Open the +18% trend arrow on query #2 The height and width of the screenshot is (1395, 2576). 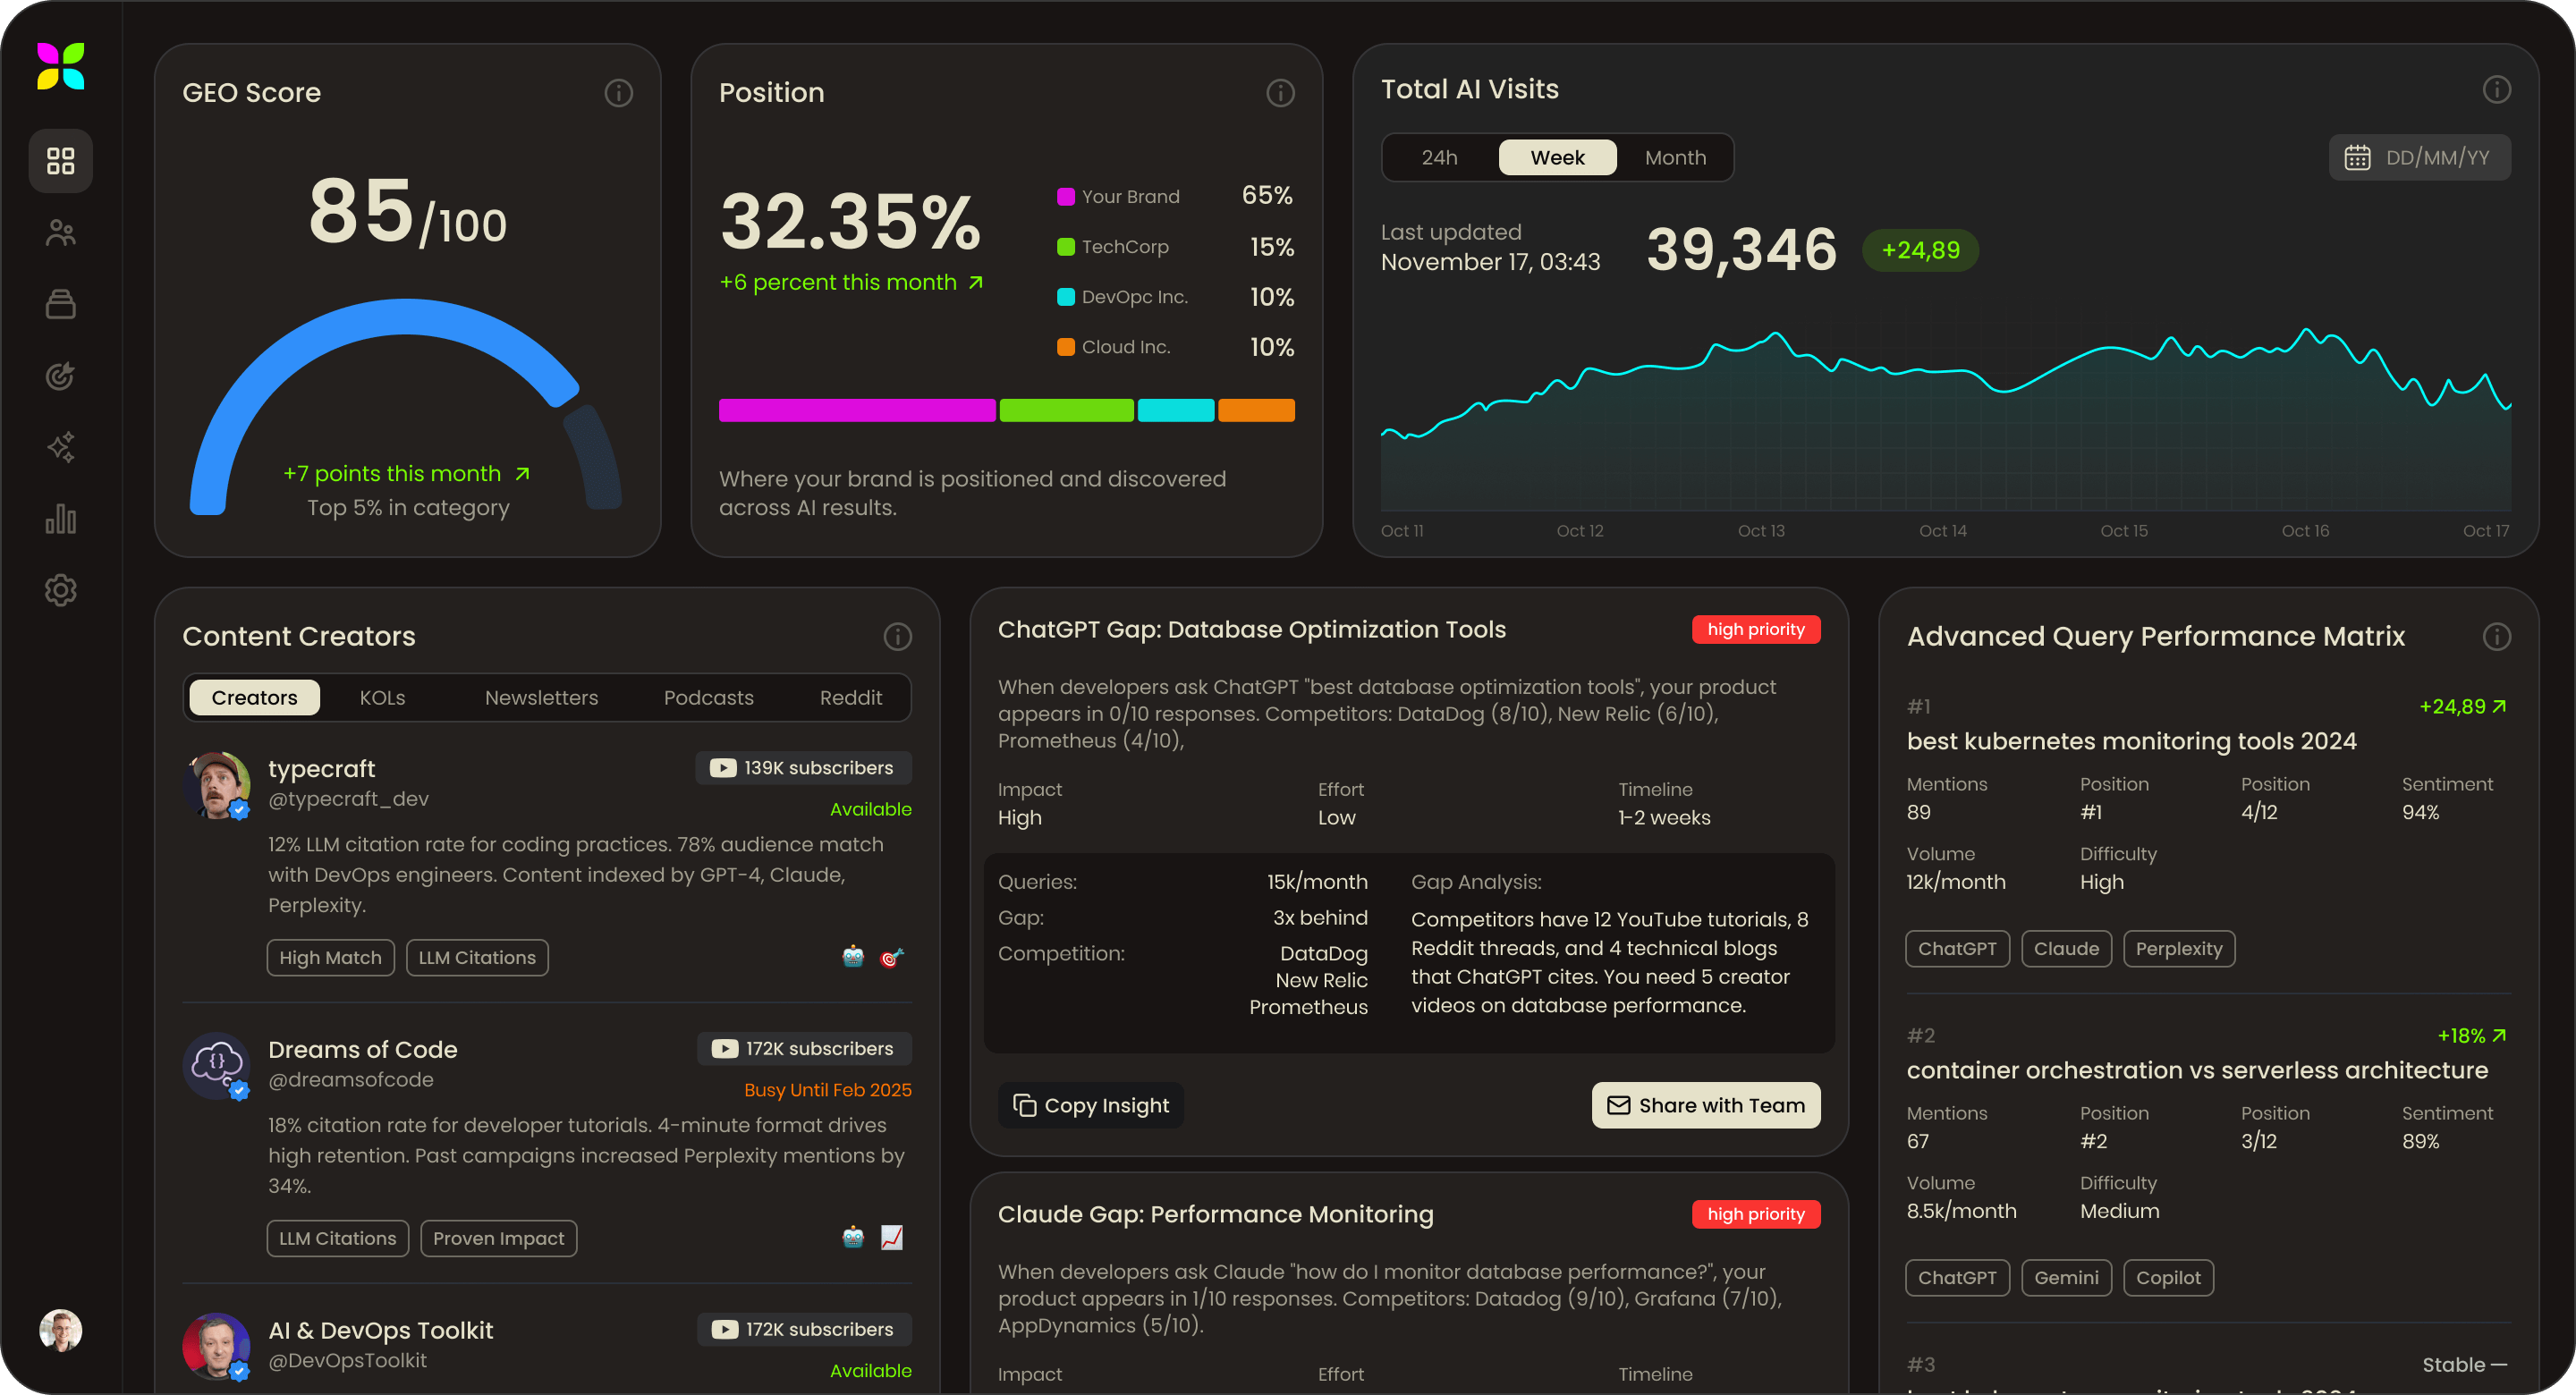point(2499,1036)
